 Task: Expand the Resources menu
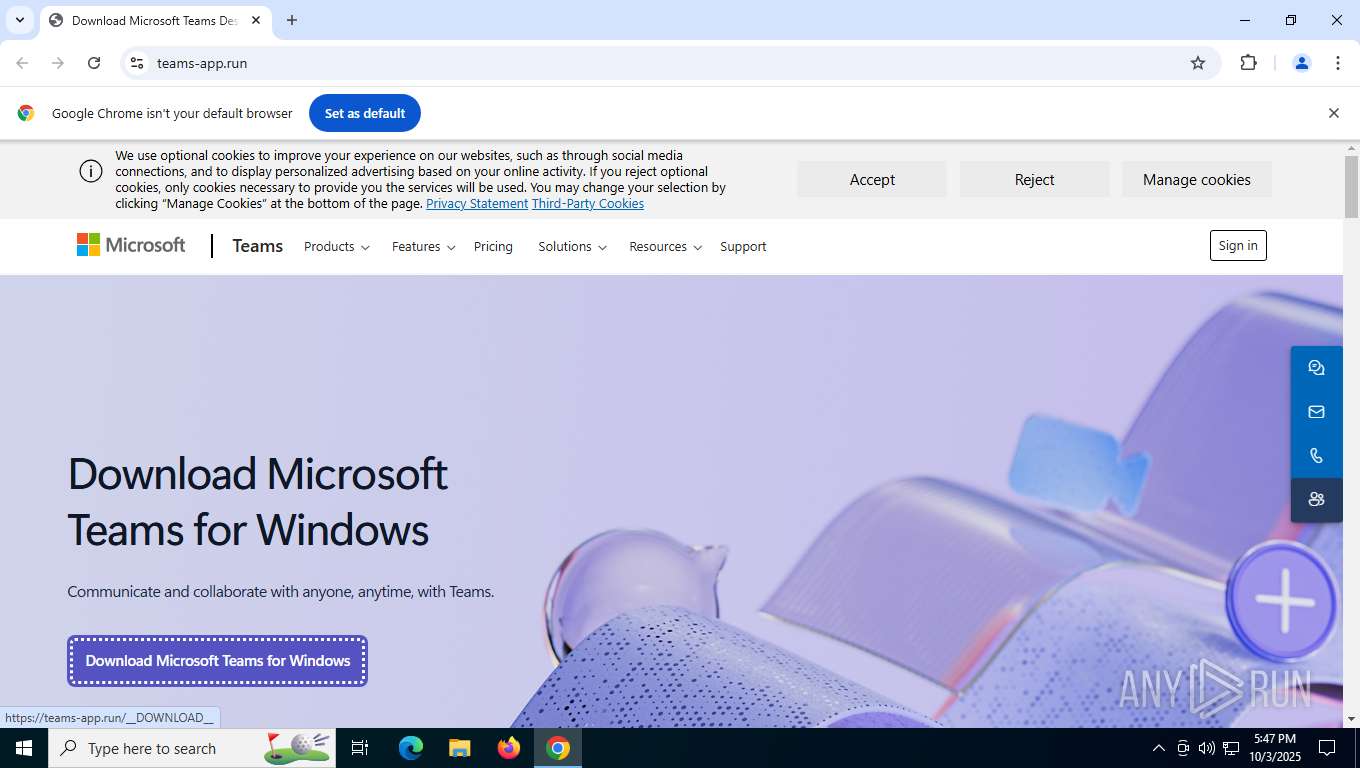click(x=666, y=247)
